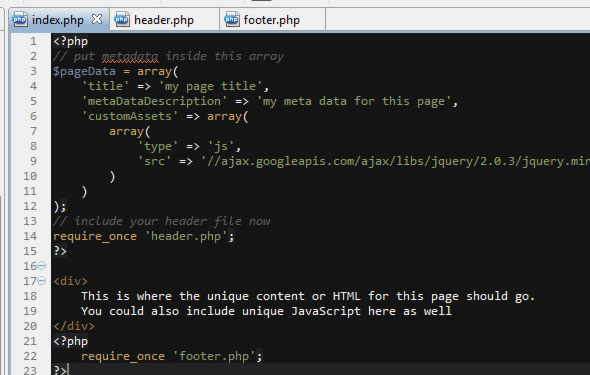Click 'my meta data for this page' string
Screen dimensions: 590x375
(x=354, y=102)
